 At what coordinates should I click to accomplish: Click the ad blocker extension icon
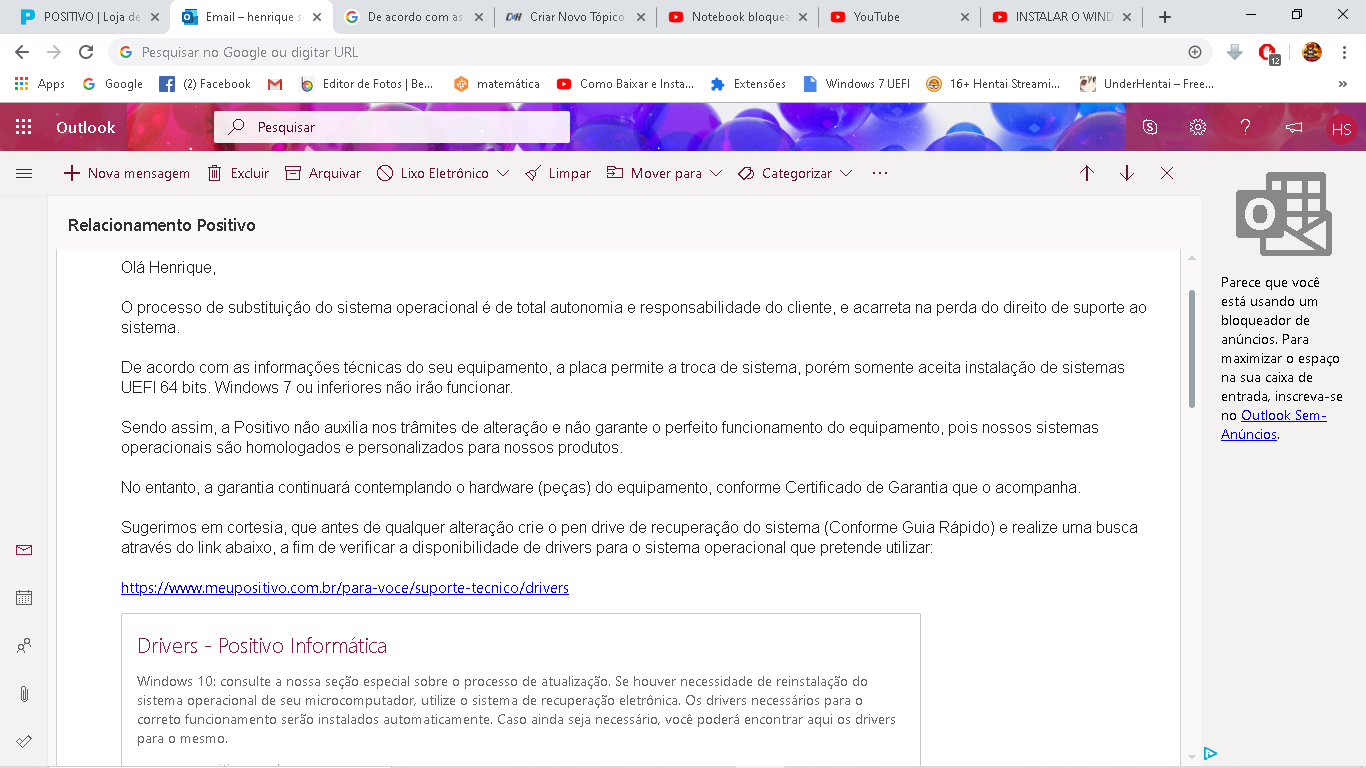tap(1268, 53)
